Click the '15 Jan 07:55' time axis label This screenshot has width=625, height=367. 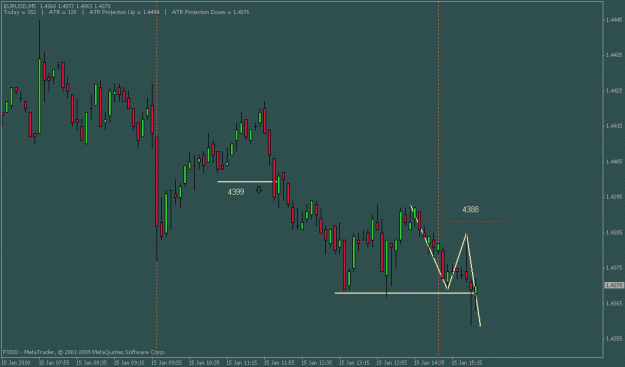tap(54, 363)
